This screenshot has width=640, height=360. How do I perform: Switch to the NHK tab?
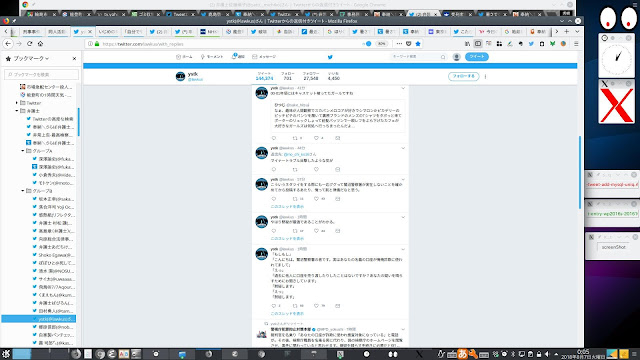coord(209,31)
